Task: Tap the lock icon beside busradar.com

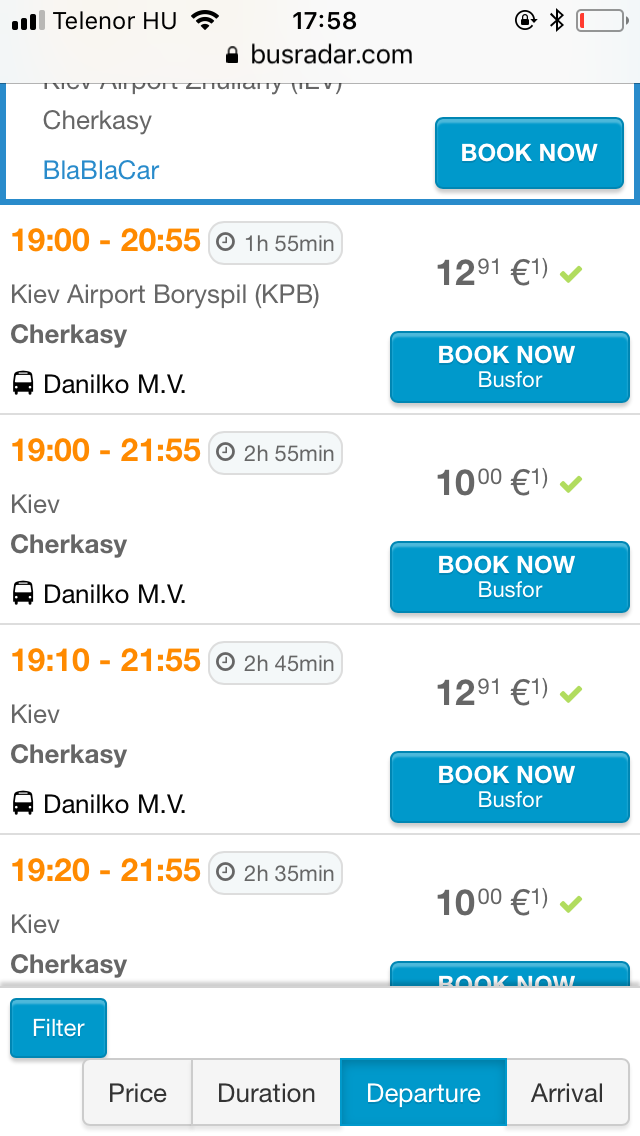Action: (233, 55)
